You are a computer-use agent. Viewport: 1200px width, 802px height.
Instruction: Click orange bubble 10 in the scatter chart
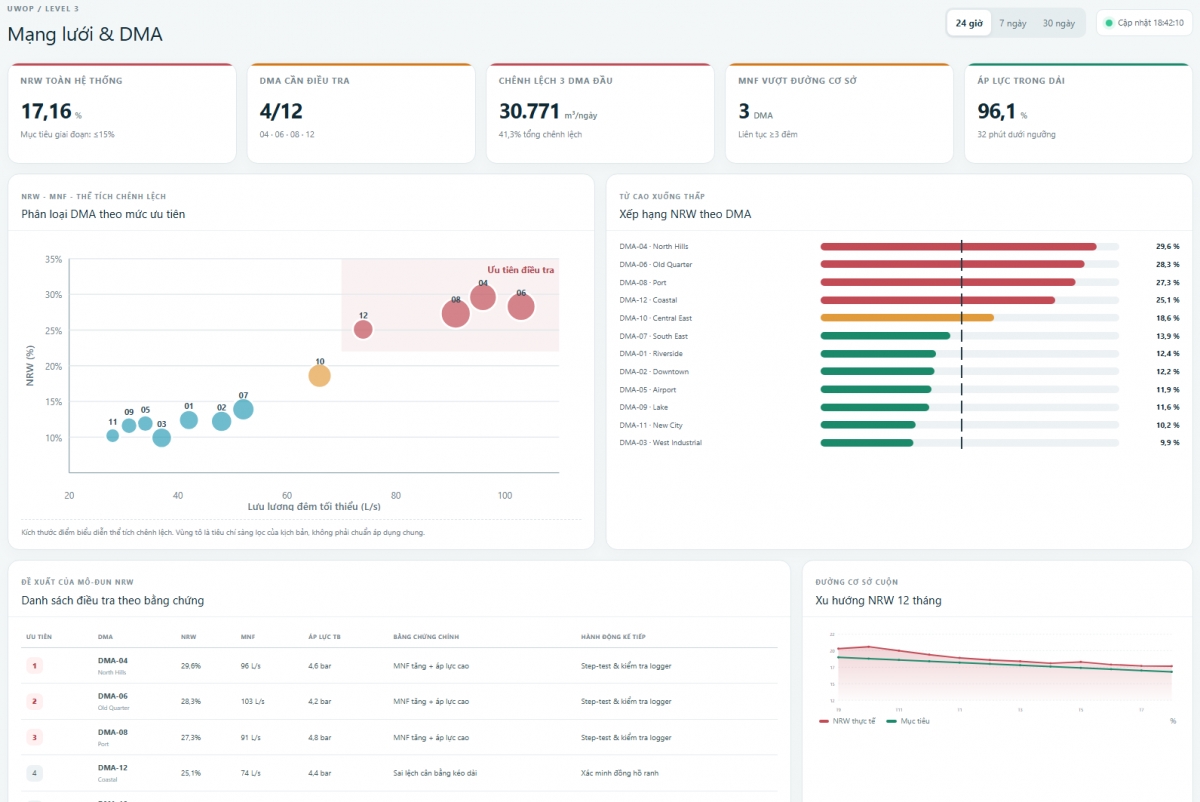(x=319, y=376)
